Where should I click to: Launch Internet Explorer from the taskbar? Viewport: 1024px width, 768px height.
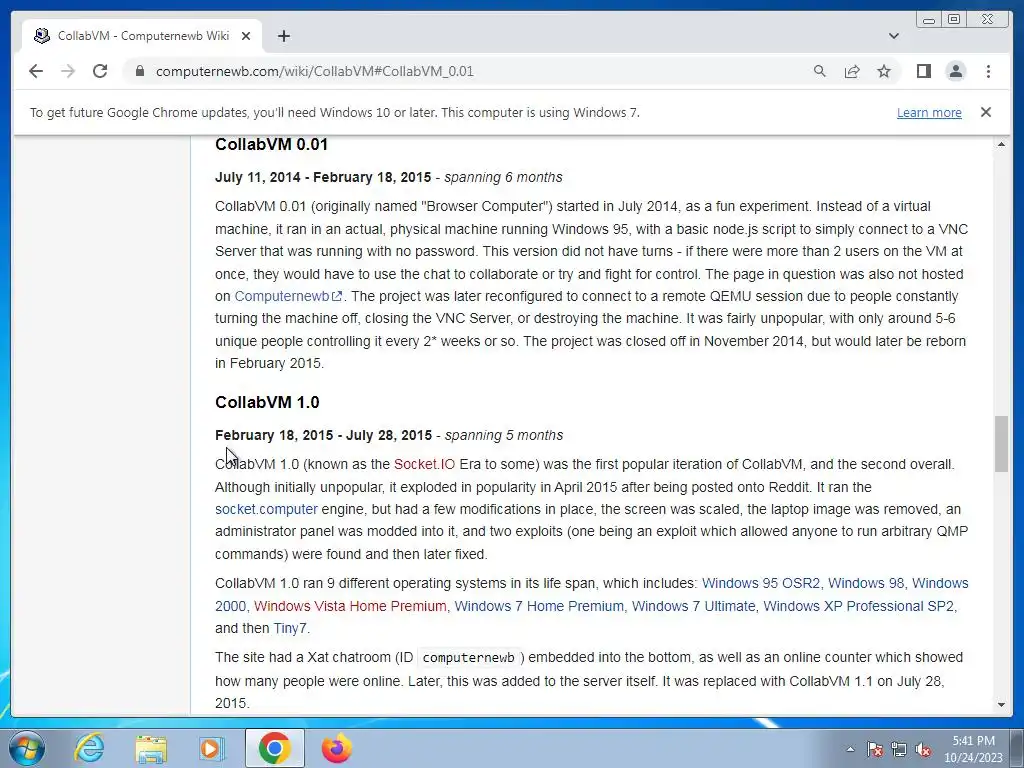point(89,748)
